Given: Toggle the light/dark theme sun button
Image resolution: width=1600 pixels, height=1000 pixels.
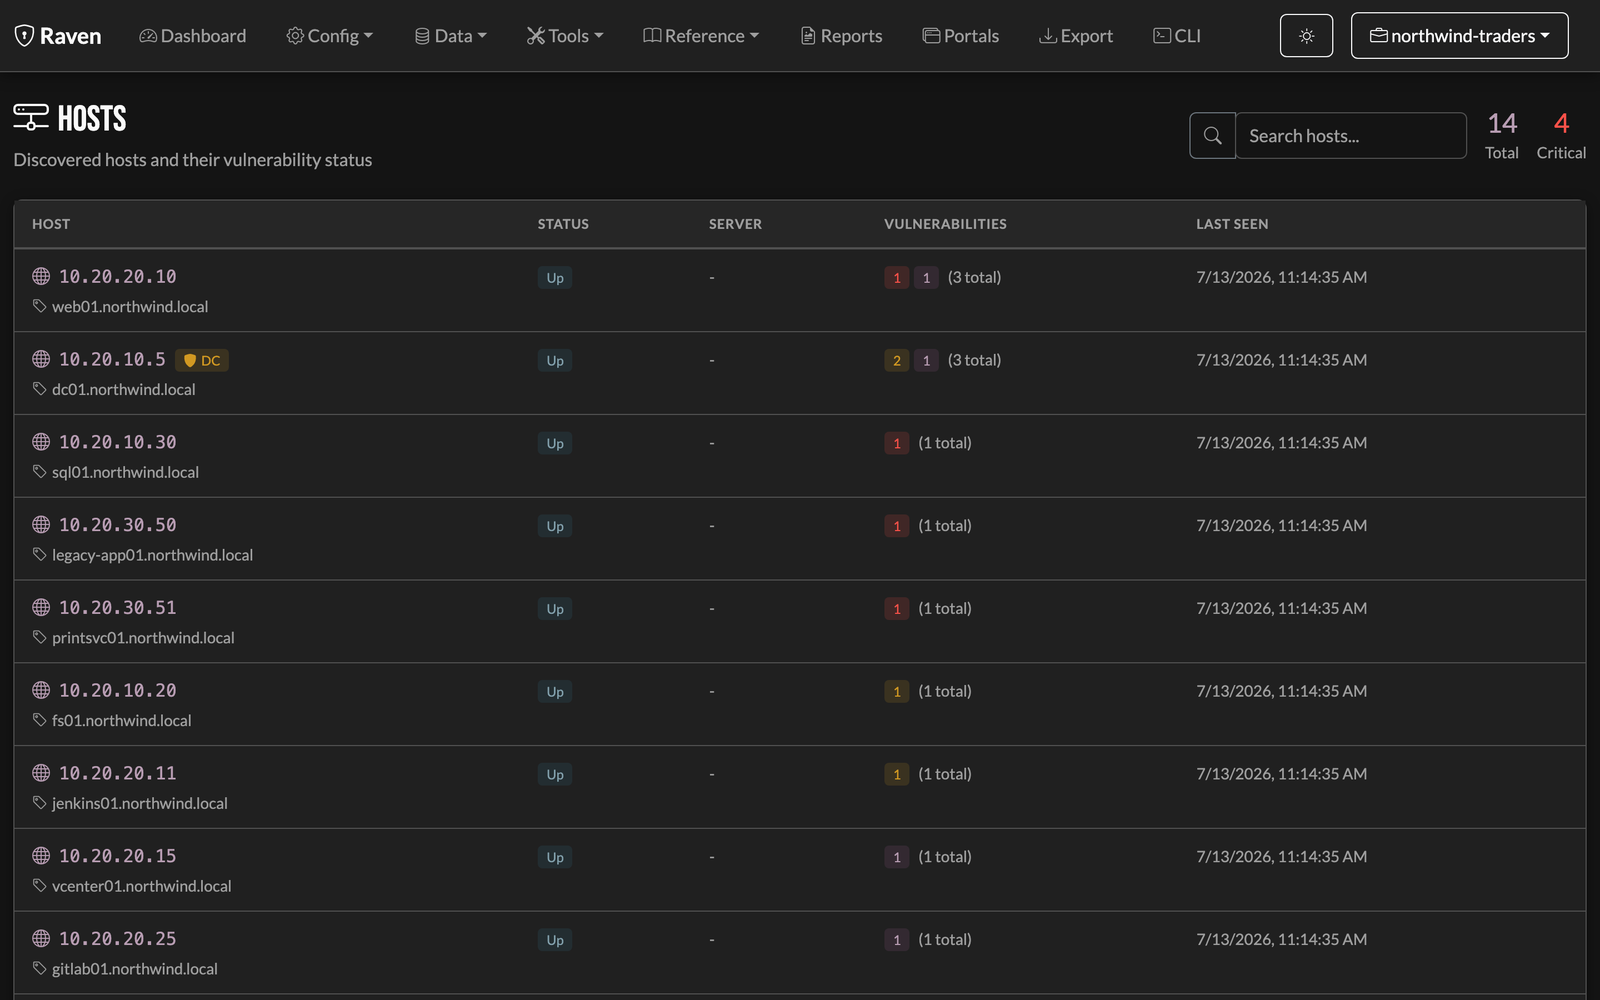Looking at the screenshot, I should pos(1306,36).
